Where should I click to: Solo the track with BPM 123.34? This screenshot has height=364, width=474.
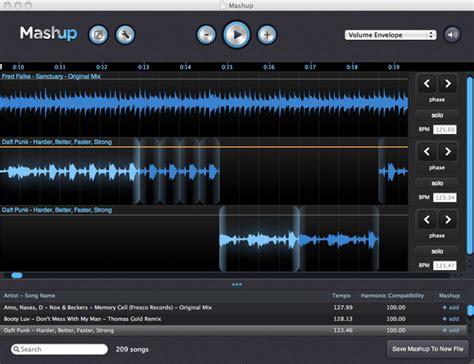(437, 183)
